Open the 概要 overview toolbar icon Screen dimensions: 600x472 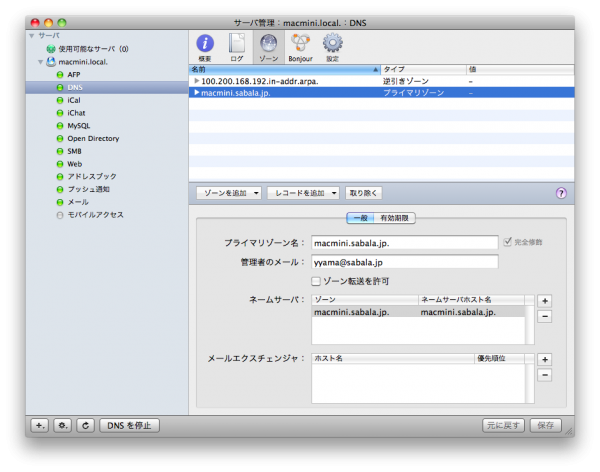(x=205, y=47)
